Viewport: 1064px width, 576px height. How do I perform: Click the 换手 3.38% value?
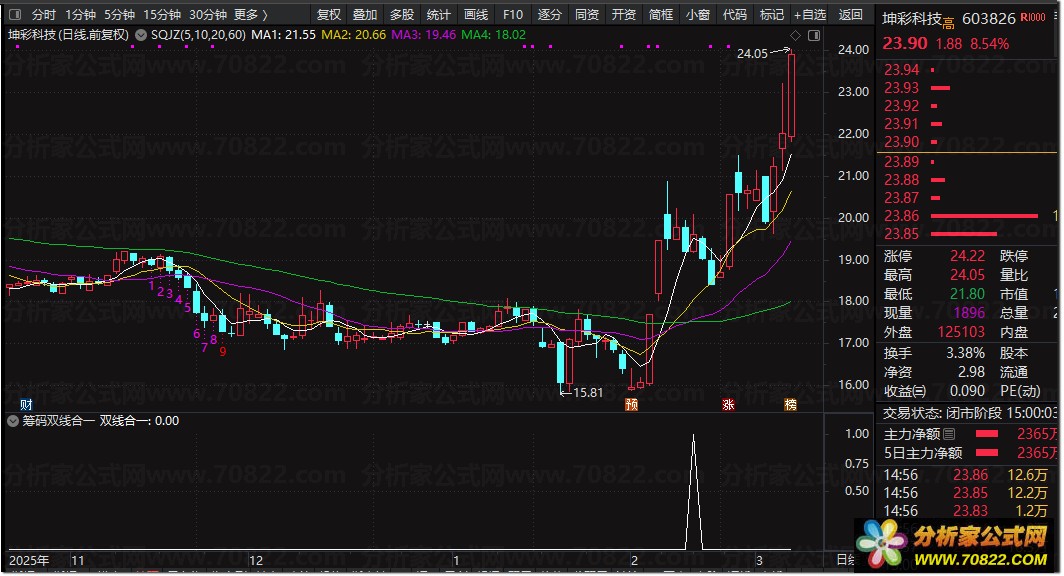coord(966,353)
